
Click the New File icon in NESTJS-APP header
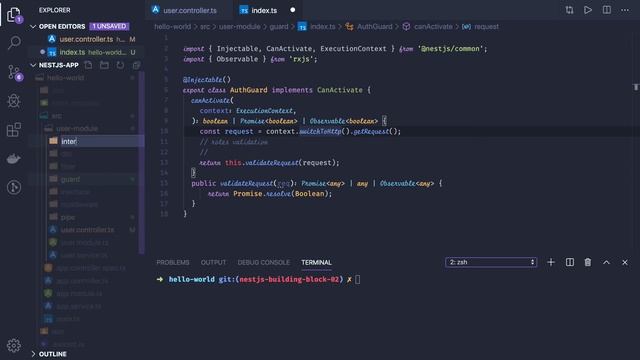[88, 65]
